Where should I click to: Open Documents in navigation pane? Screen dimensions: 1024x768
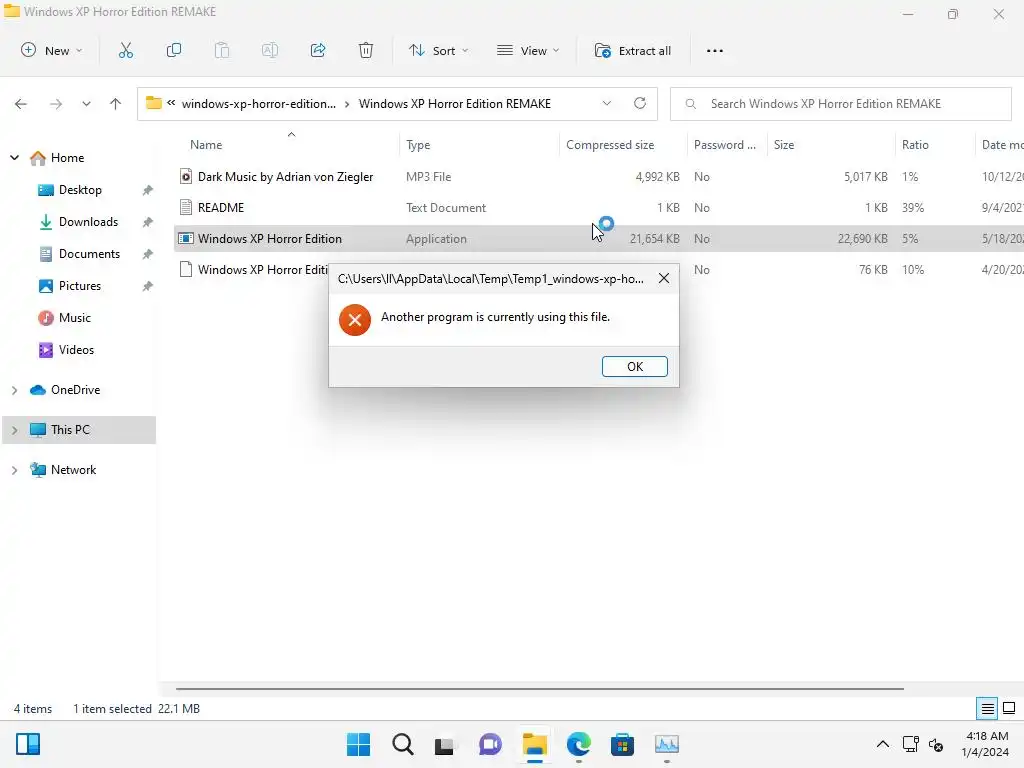point(79,254)
